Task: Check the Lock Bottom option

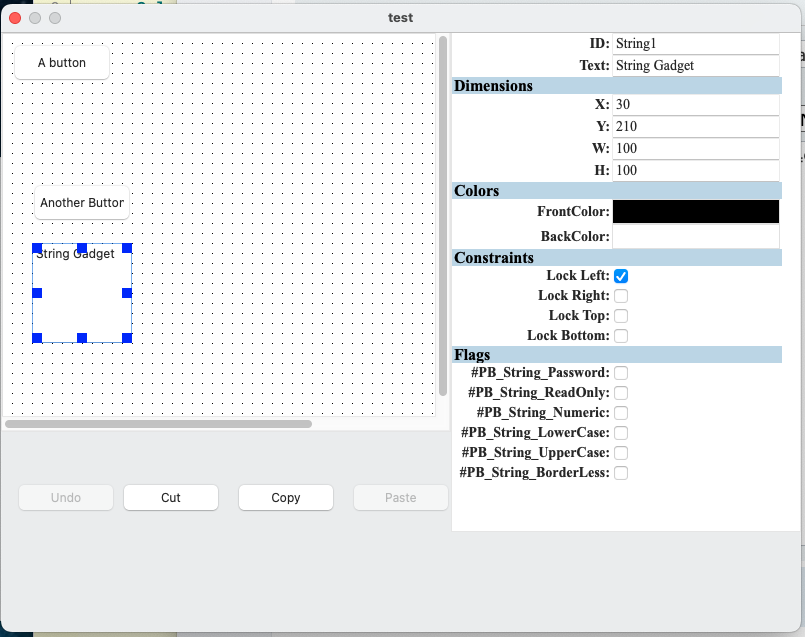Action: point(621,336)
